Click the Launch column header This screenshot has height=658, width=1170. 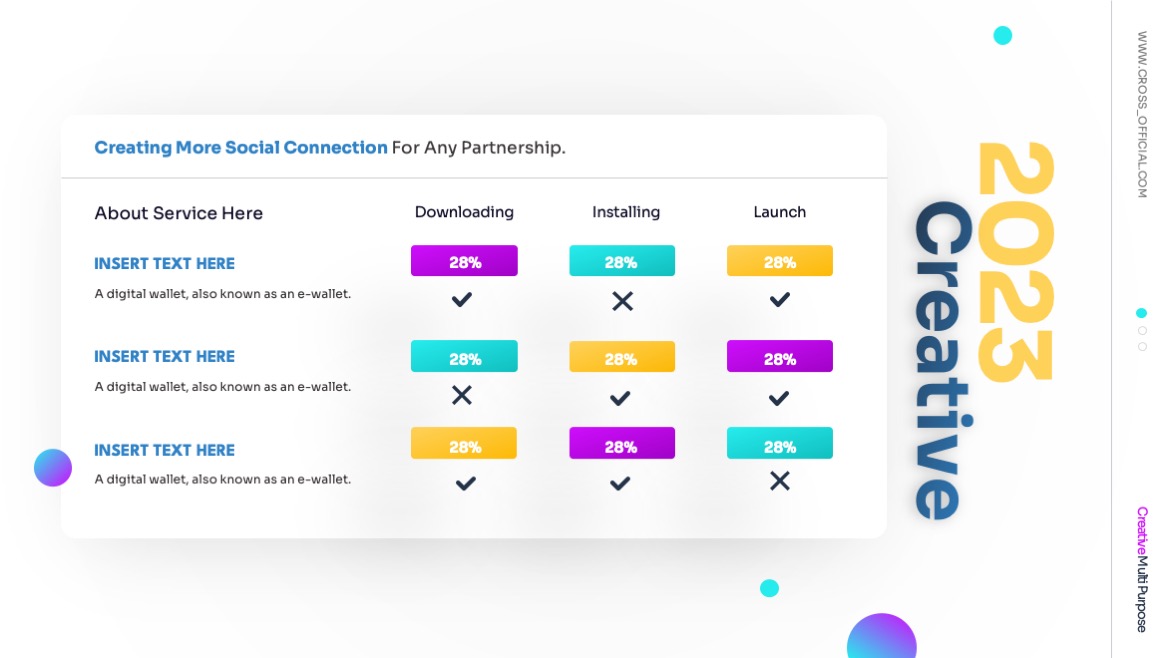click(779, 212)
